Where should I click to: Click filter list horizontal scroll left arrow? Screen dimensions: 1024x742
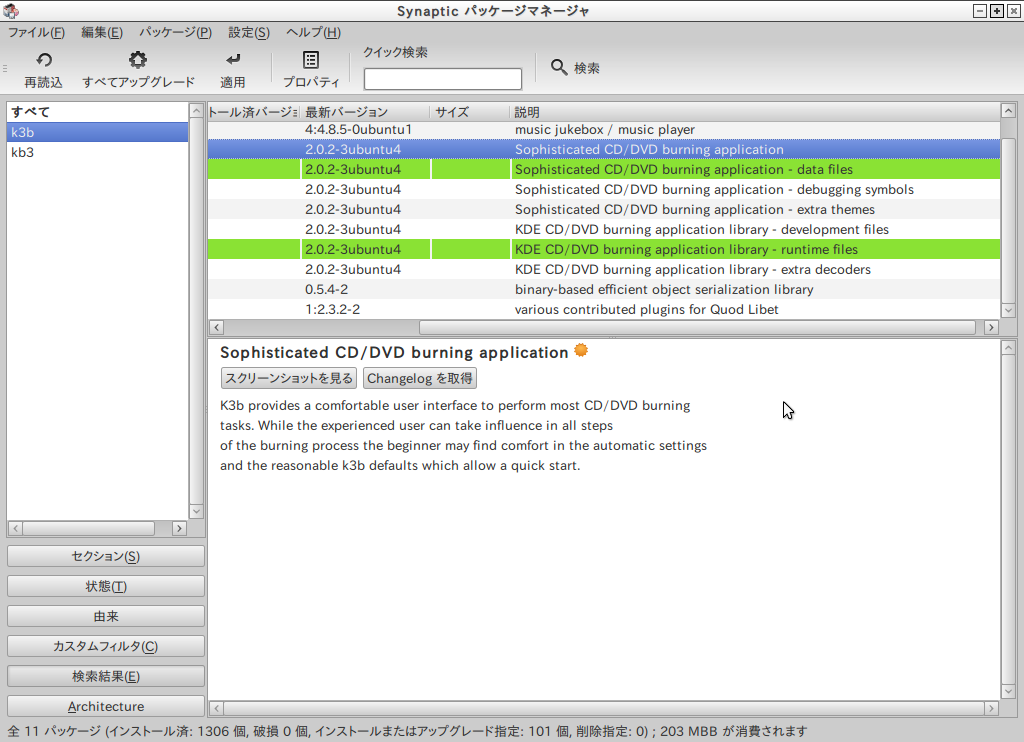[x=16, y=528]
